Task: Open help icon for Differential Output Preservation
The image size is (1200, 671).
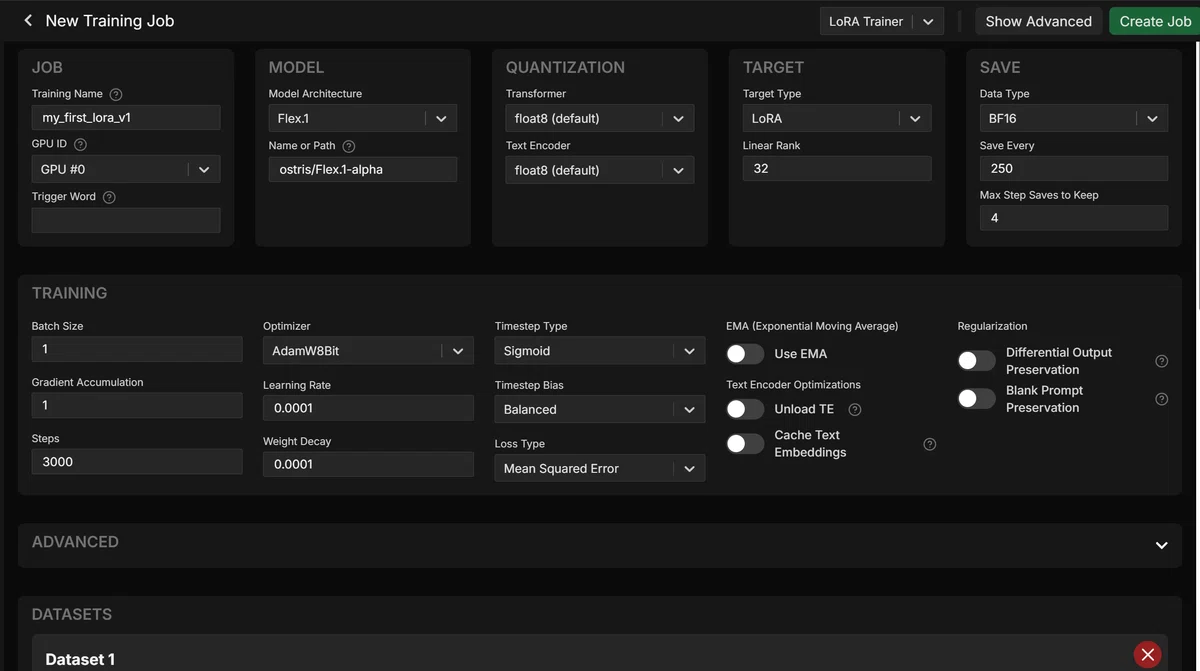Action: pos(1162,361)
